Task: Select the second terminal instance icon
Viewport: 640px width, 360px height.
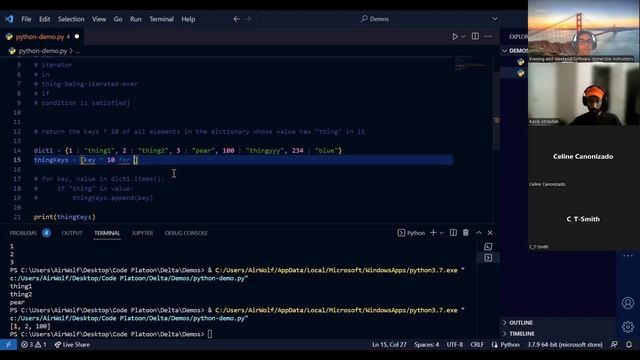Action: click(488, 258)
